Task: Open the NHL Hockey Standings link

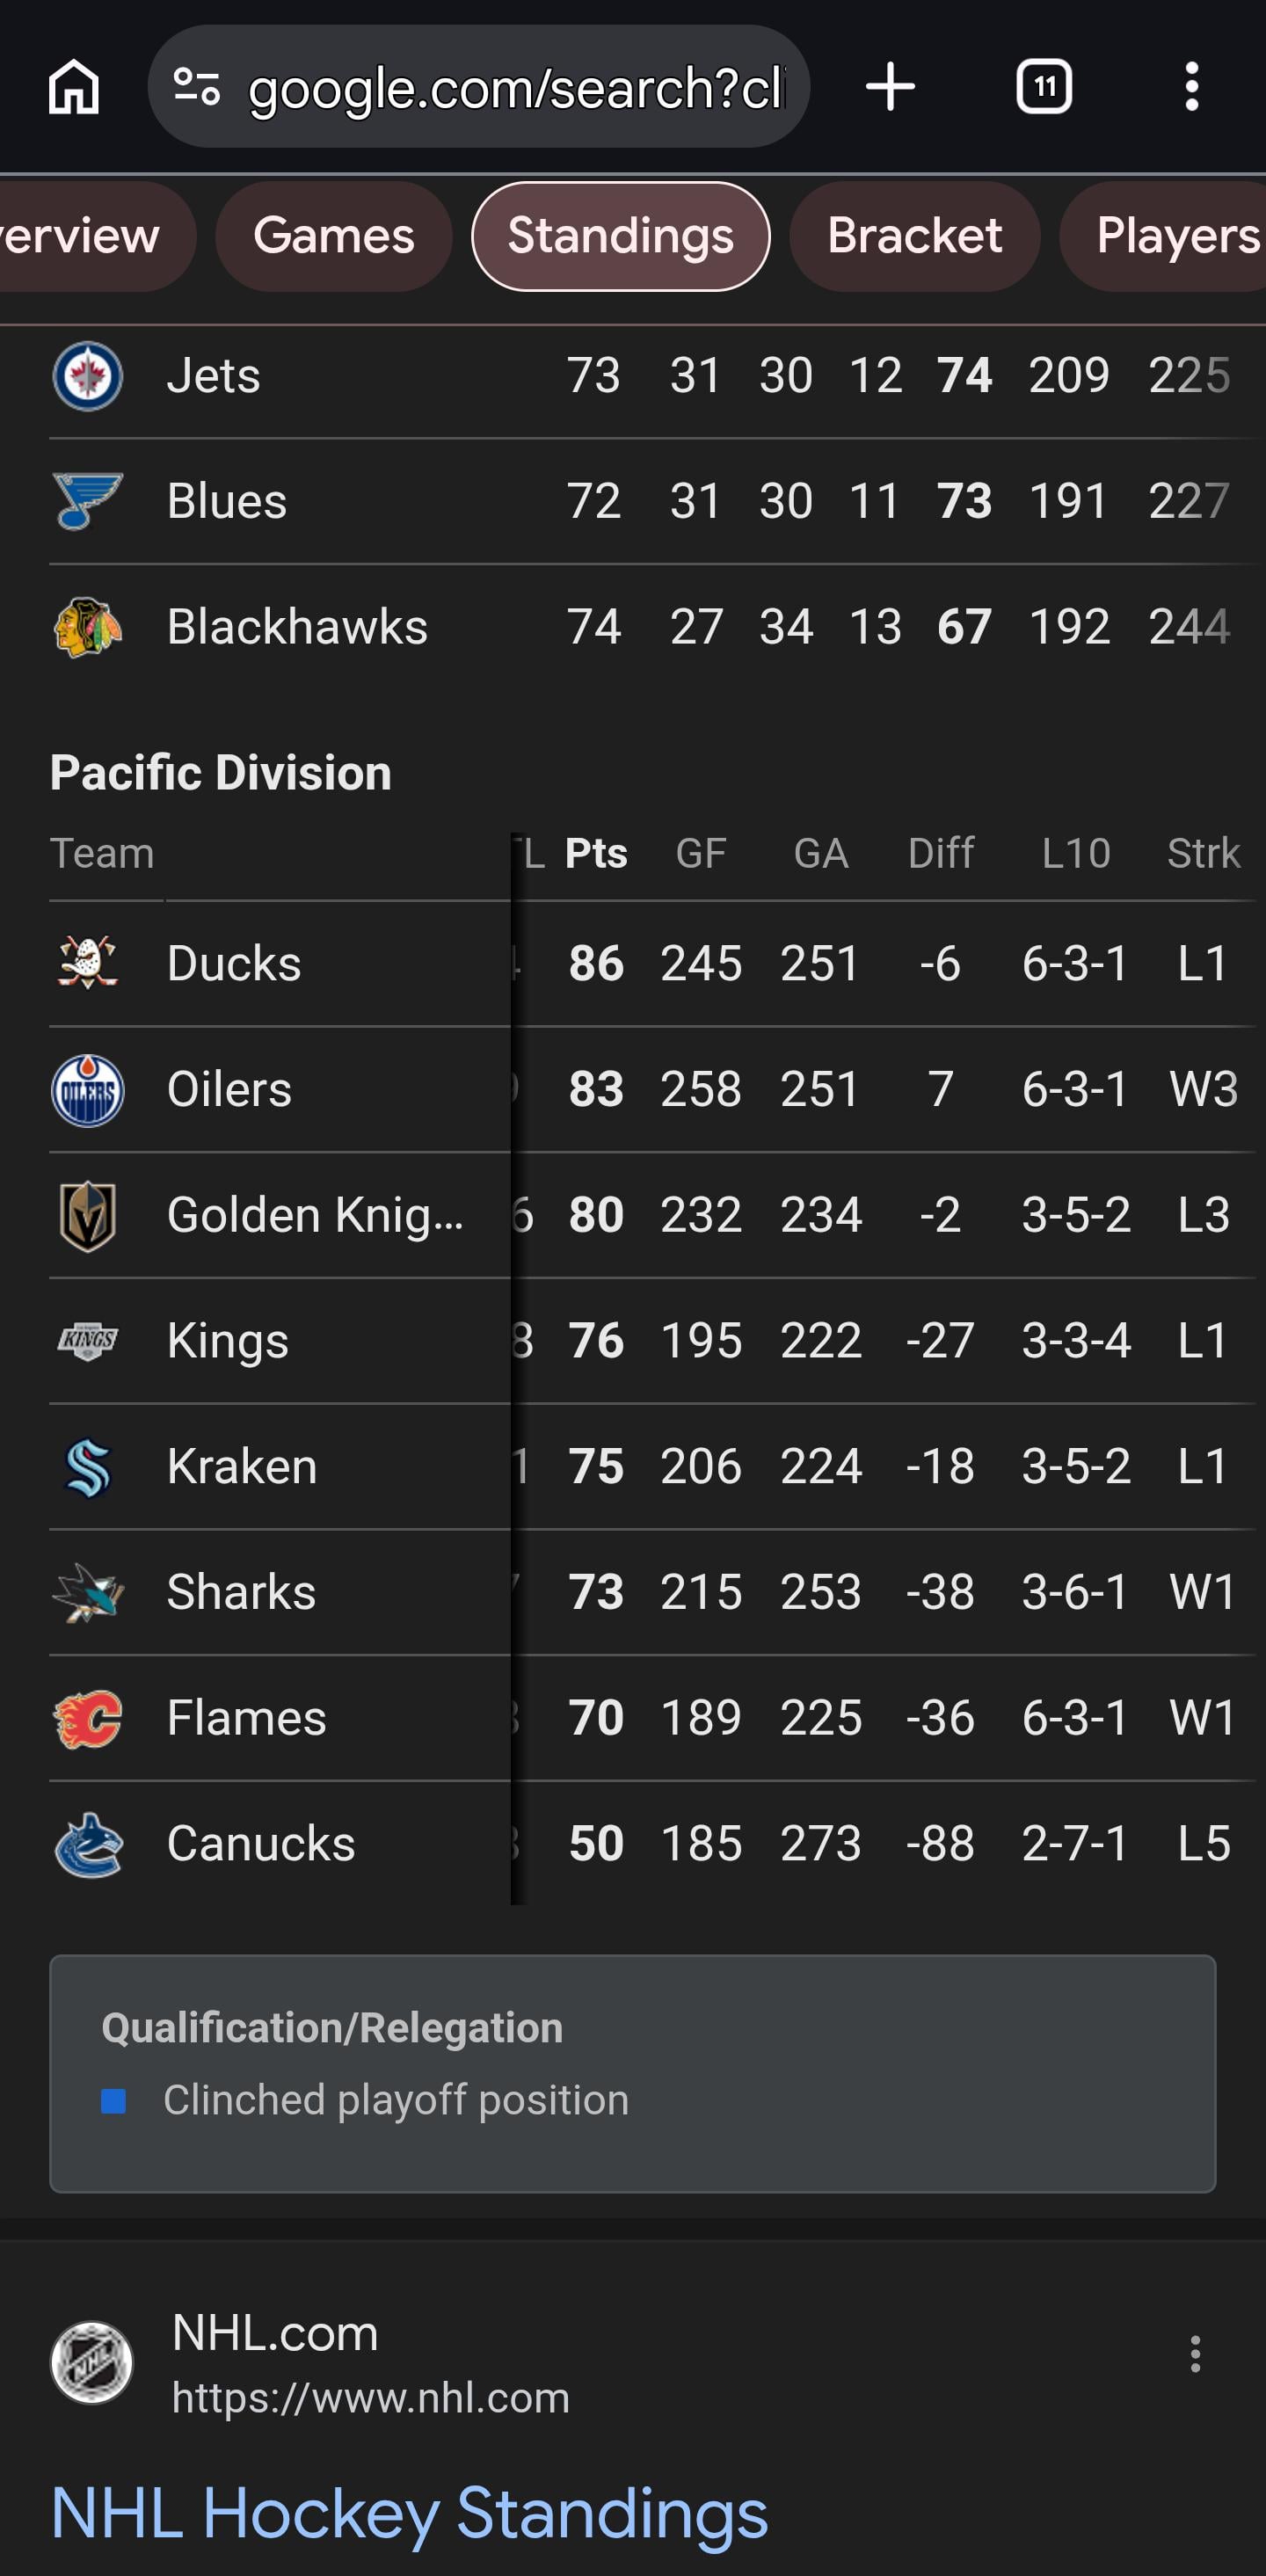Action: (x=409, y=2513)
